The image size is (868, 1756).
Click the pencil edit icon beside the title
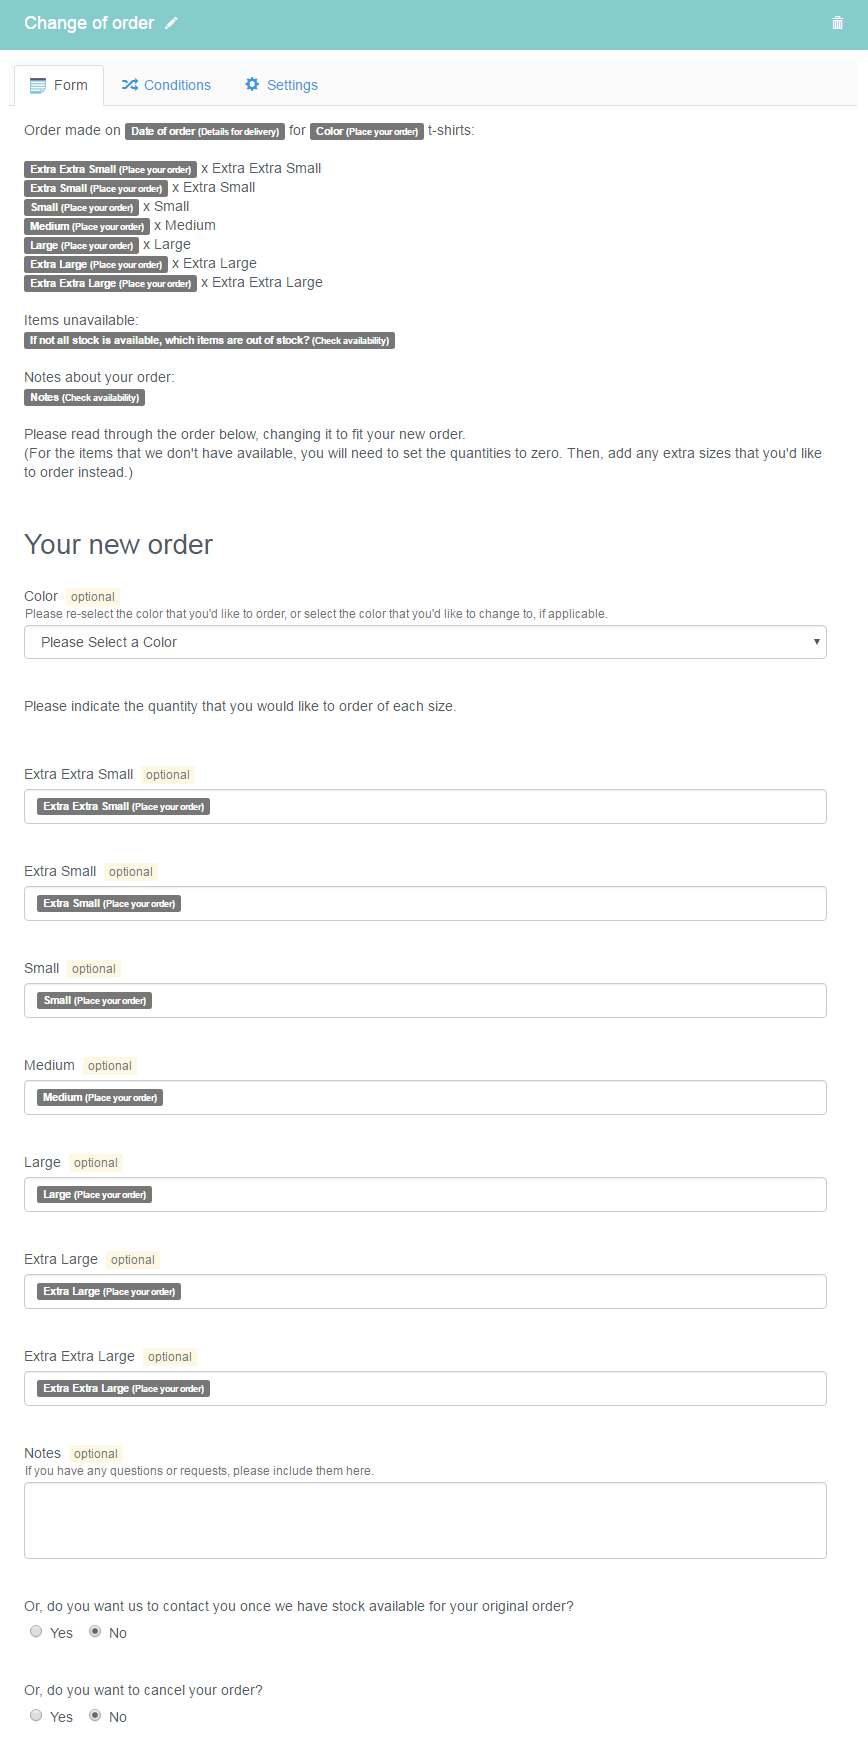point(171,23)
